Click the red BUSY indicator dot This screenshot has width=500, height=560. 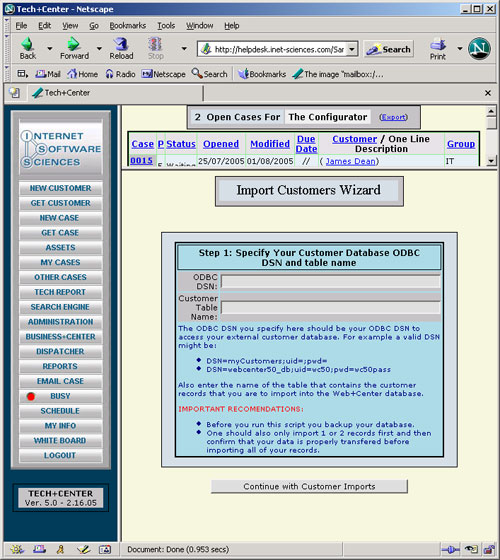coord(31,396)
